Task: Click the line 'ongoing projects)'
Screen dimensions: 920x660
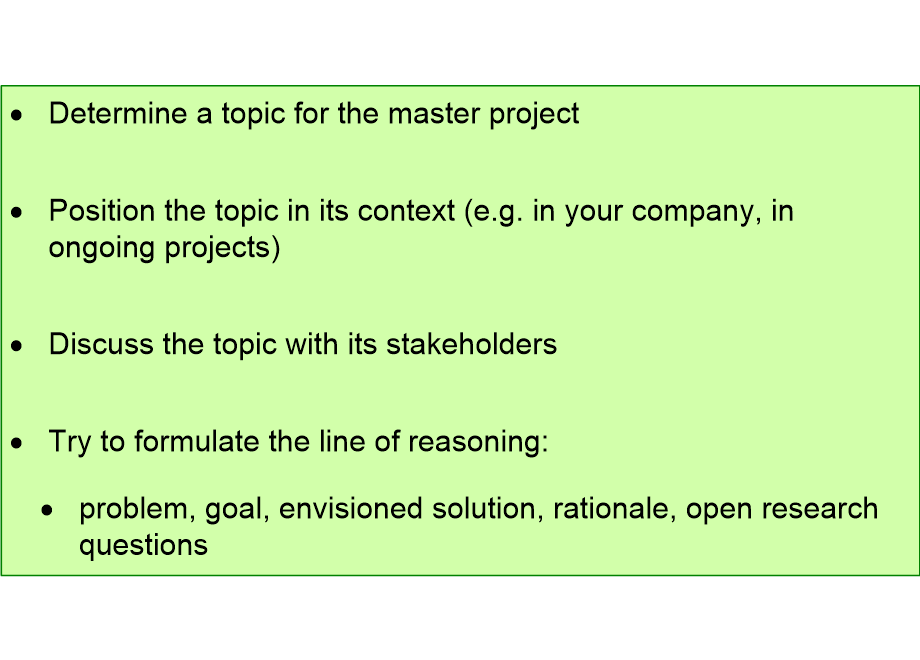Action: pyautogui.click(x=164, y=248)
